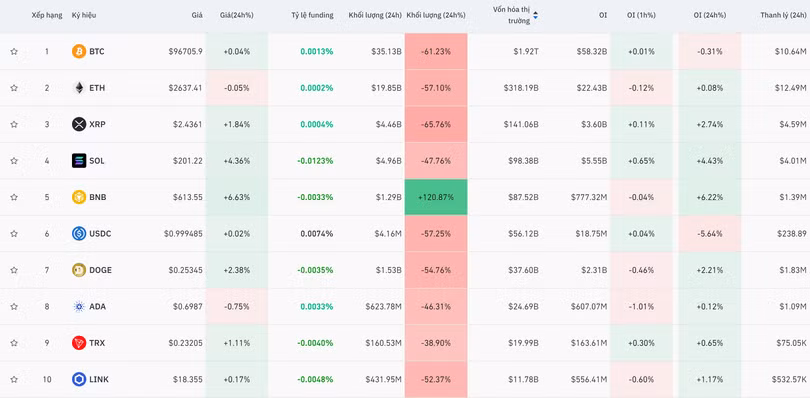Toggle sort arrows on Vốn hóa thị trường

(535, 16)
